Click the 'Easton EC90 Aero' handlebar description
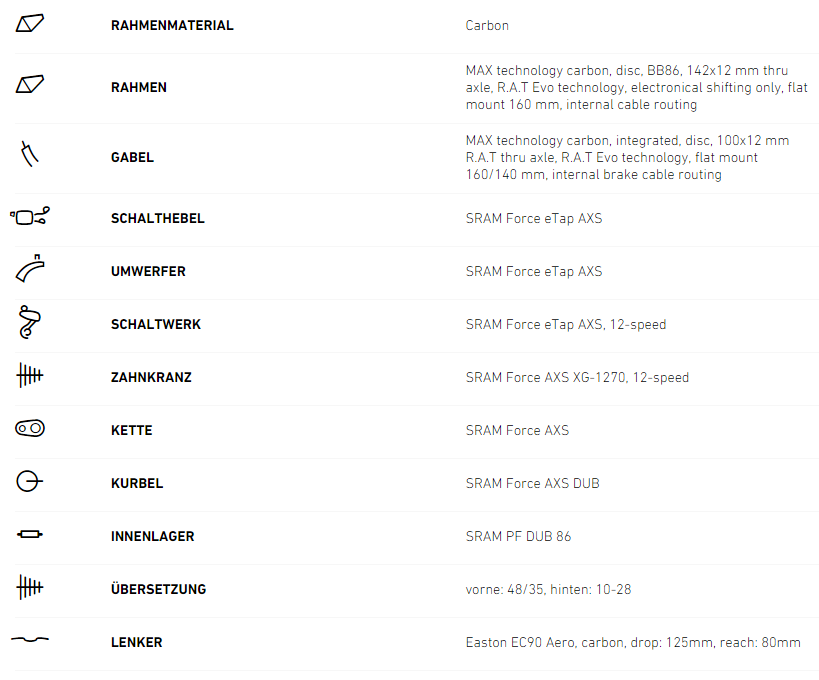This screenshot has width=819, height=680. click(632, 643)
